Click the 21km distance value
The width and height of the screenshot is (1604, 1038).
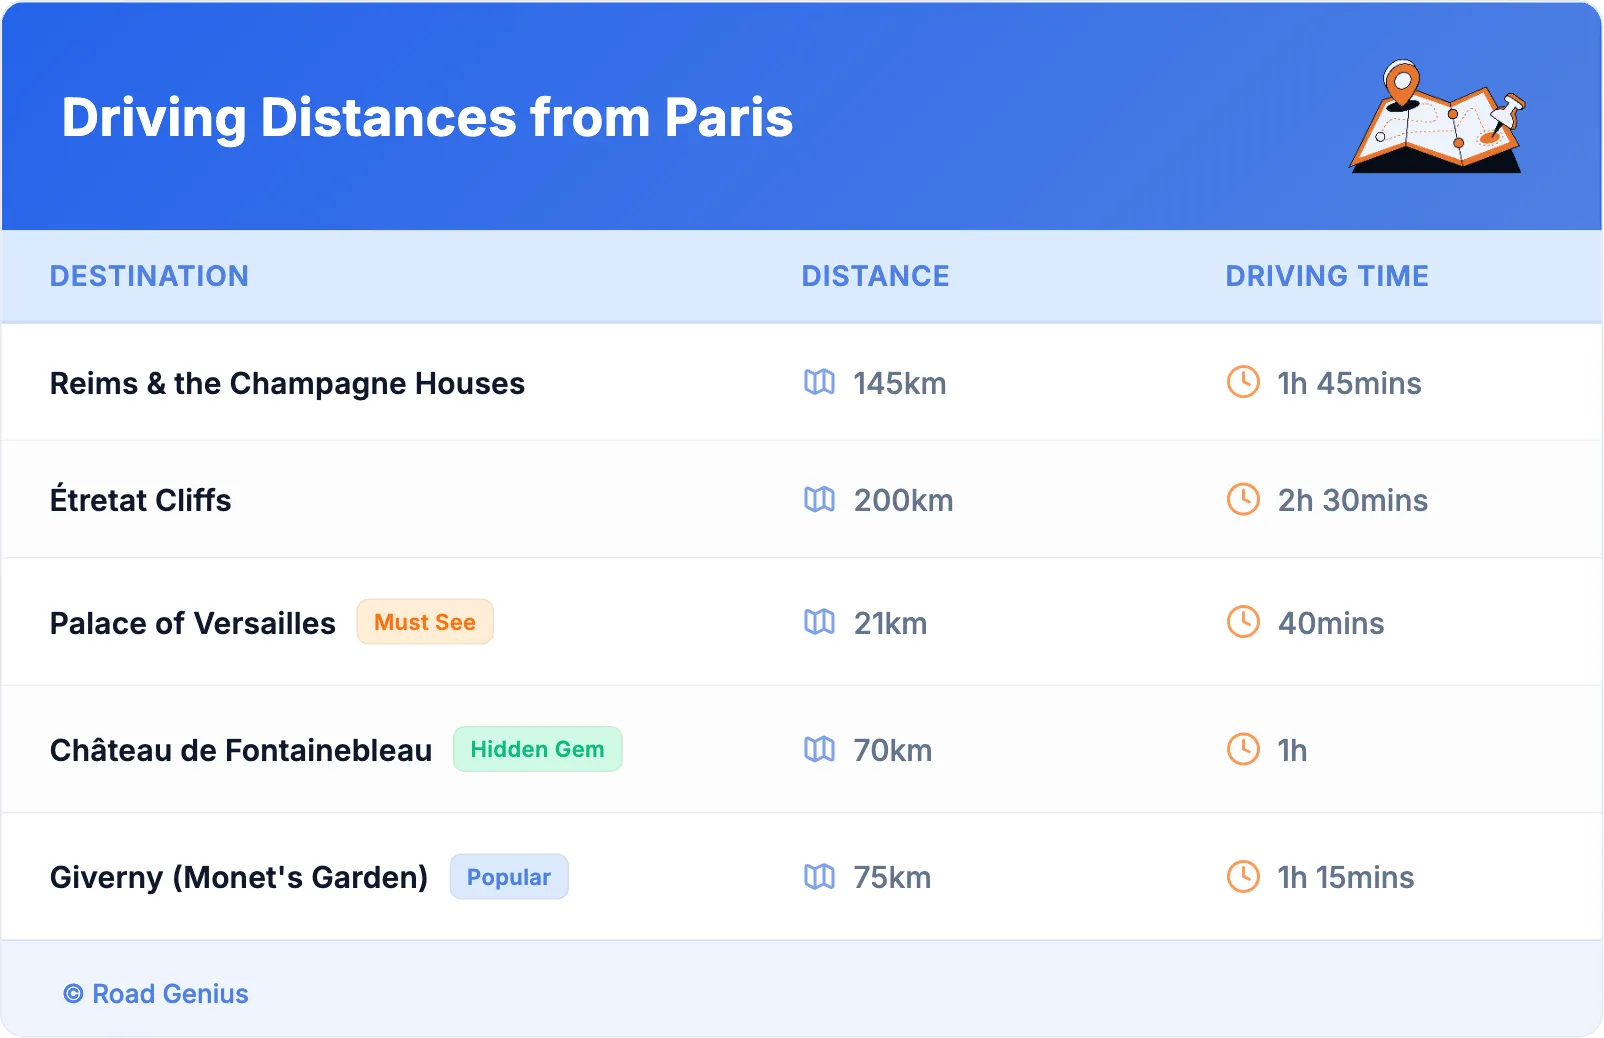click(x=890, y=623)
